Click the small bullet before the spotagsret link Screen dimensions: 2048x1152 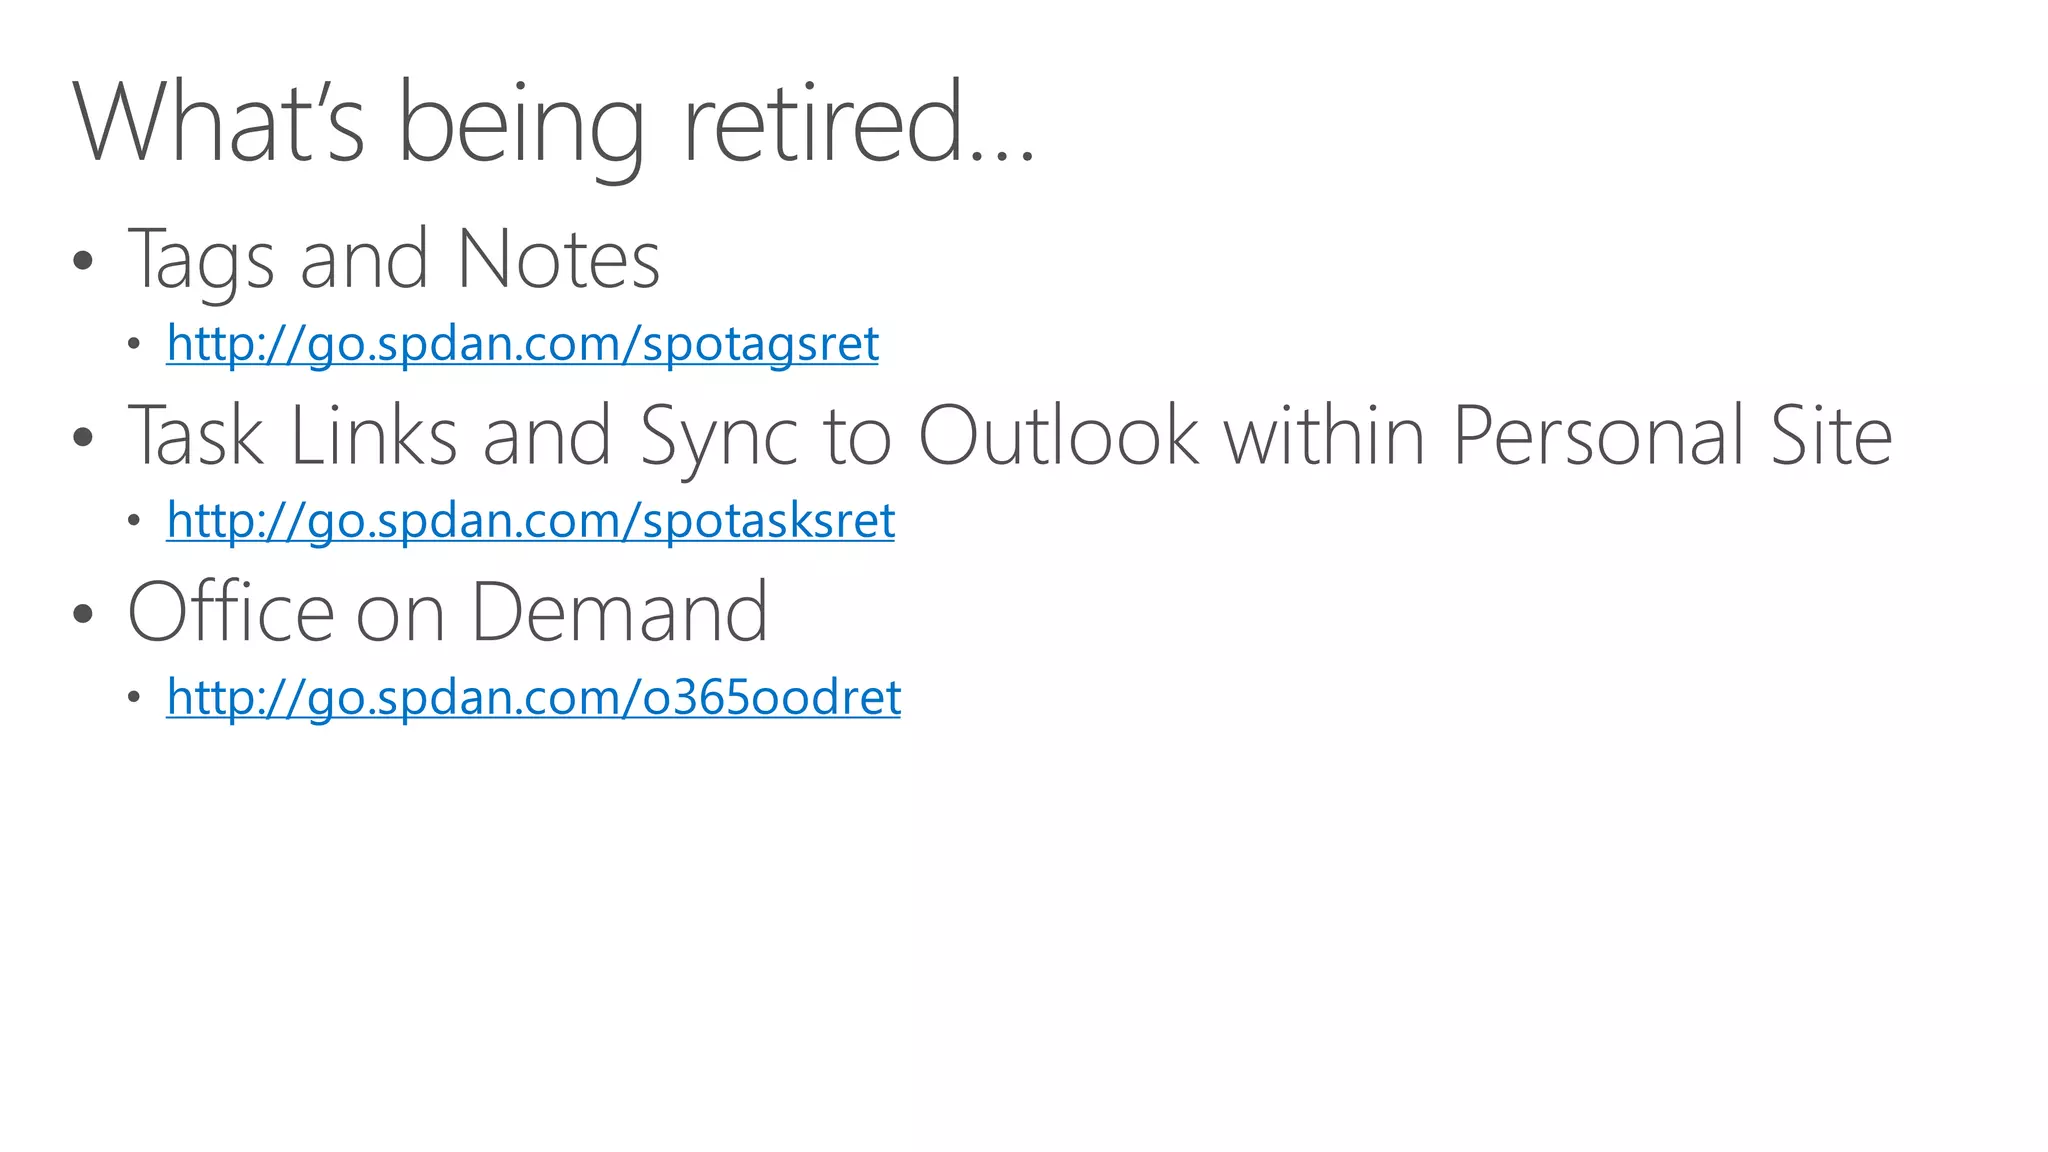(134, 345)
